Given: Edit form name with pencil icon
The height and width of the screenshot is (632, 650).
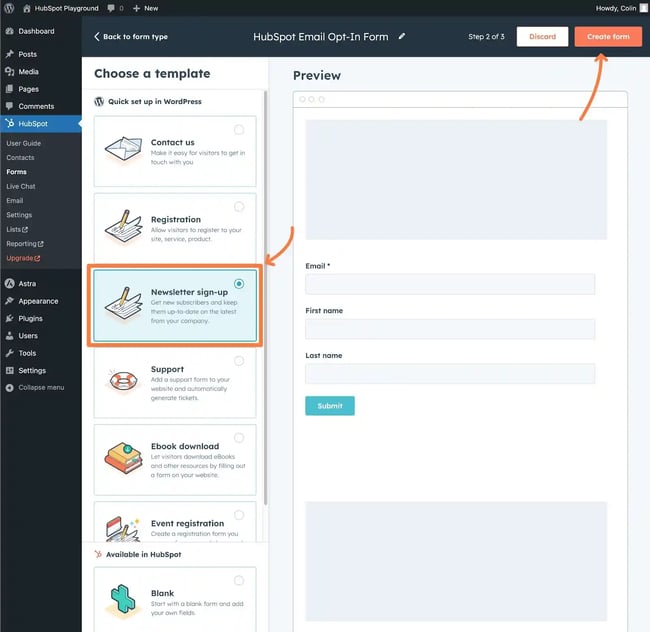Looking at the screenshot, I should 402,36.
